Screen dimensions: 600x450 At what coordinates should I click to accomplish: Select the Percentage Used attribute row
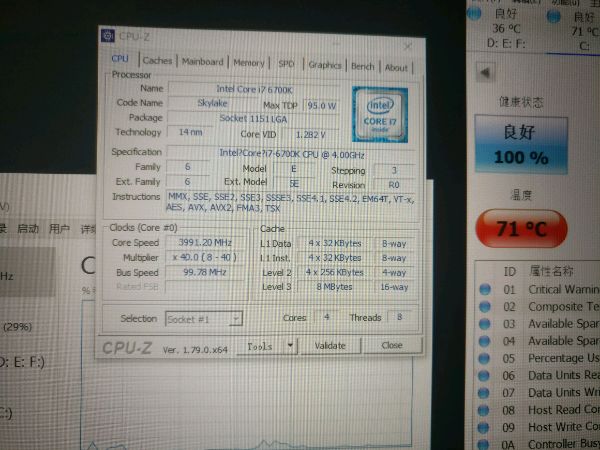point(538,358)
